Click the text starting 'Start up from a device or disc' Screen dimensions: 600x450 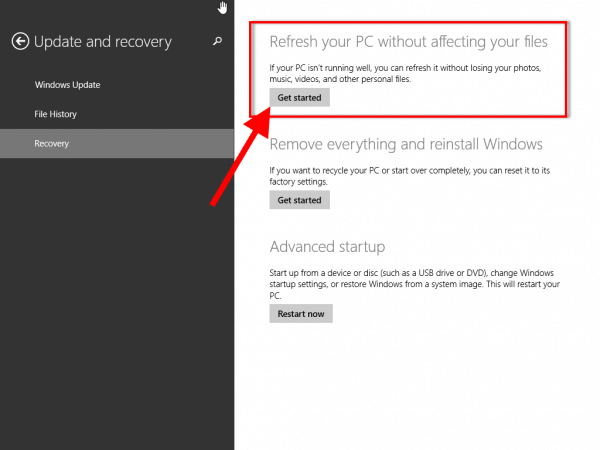414,284
